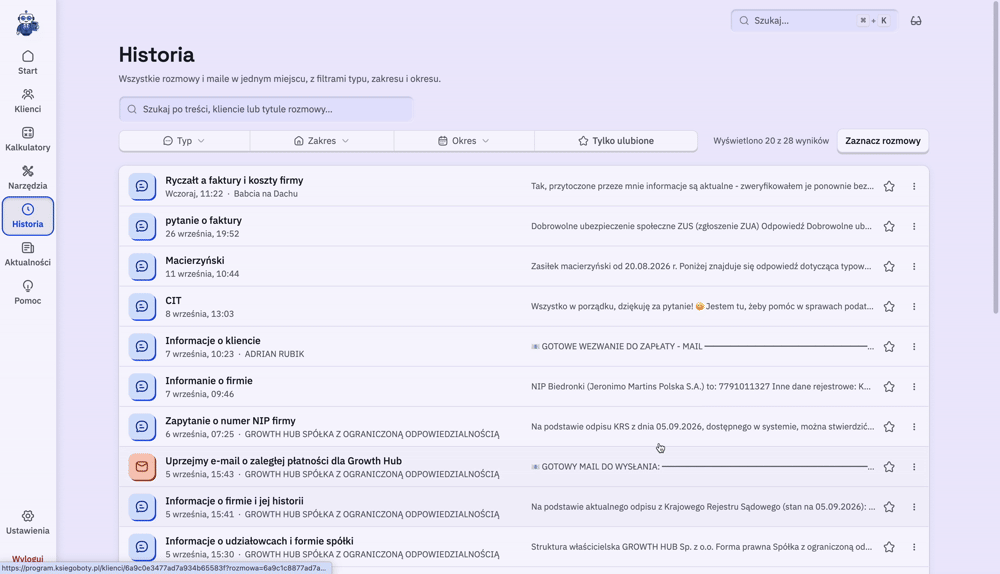The width and height of the screenshot is (1000, 574).
Task: Focus the Szukaj po treści search field
Action: (x=266, y=109)
